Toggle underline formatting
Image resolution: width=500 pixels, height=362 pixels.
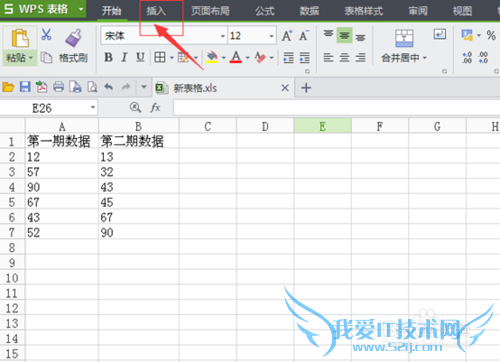pos(140,57)
